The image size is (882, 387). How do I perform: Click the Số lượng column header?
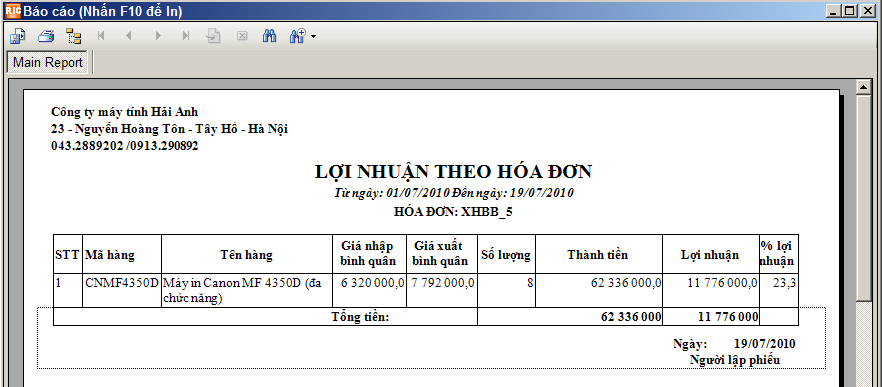pyautogui.click(x=506, y=255)
